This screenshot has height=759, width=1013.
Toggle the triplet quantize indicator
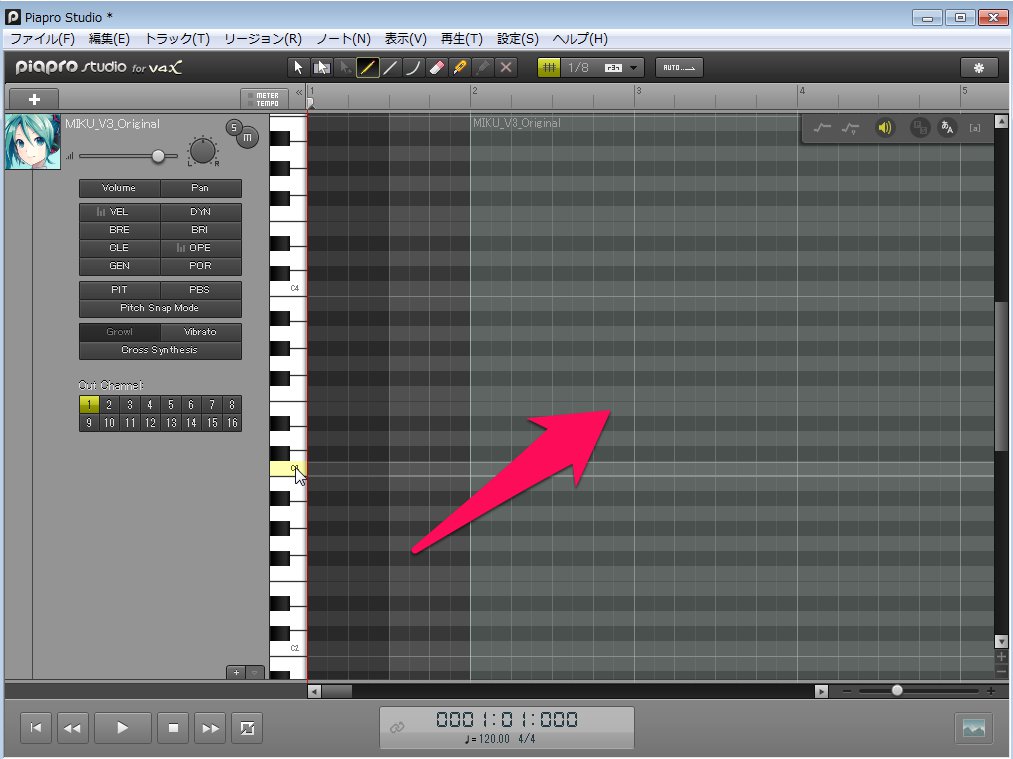613,68
